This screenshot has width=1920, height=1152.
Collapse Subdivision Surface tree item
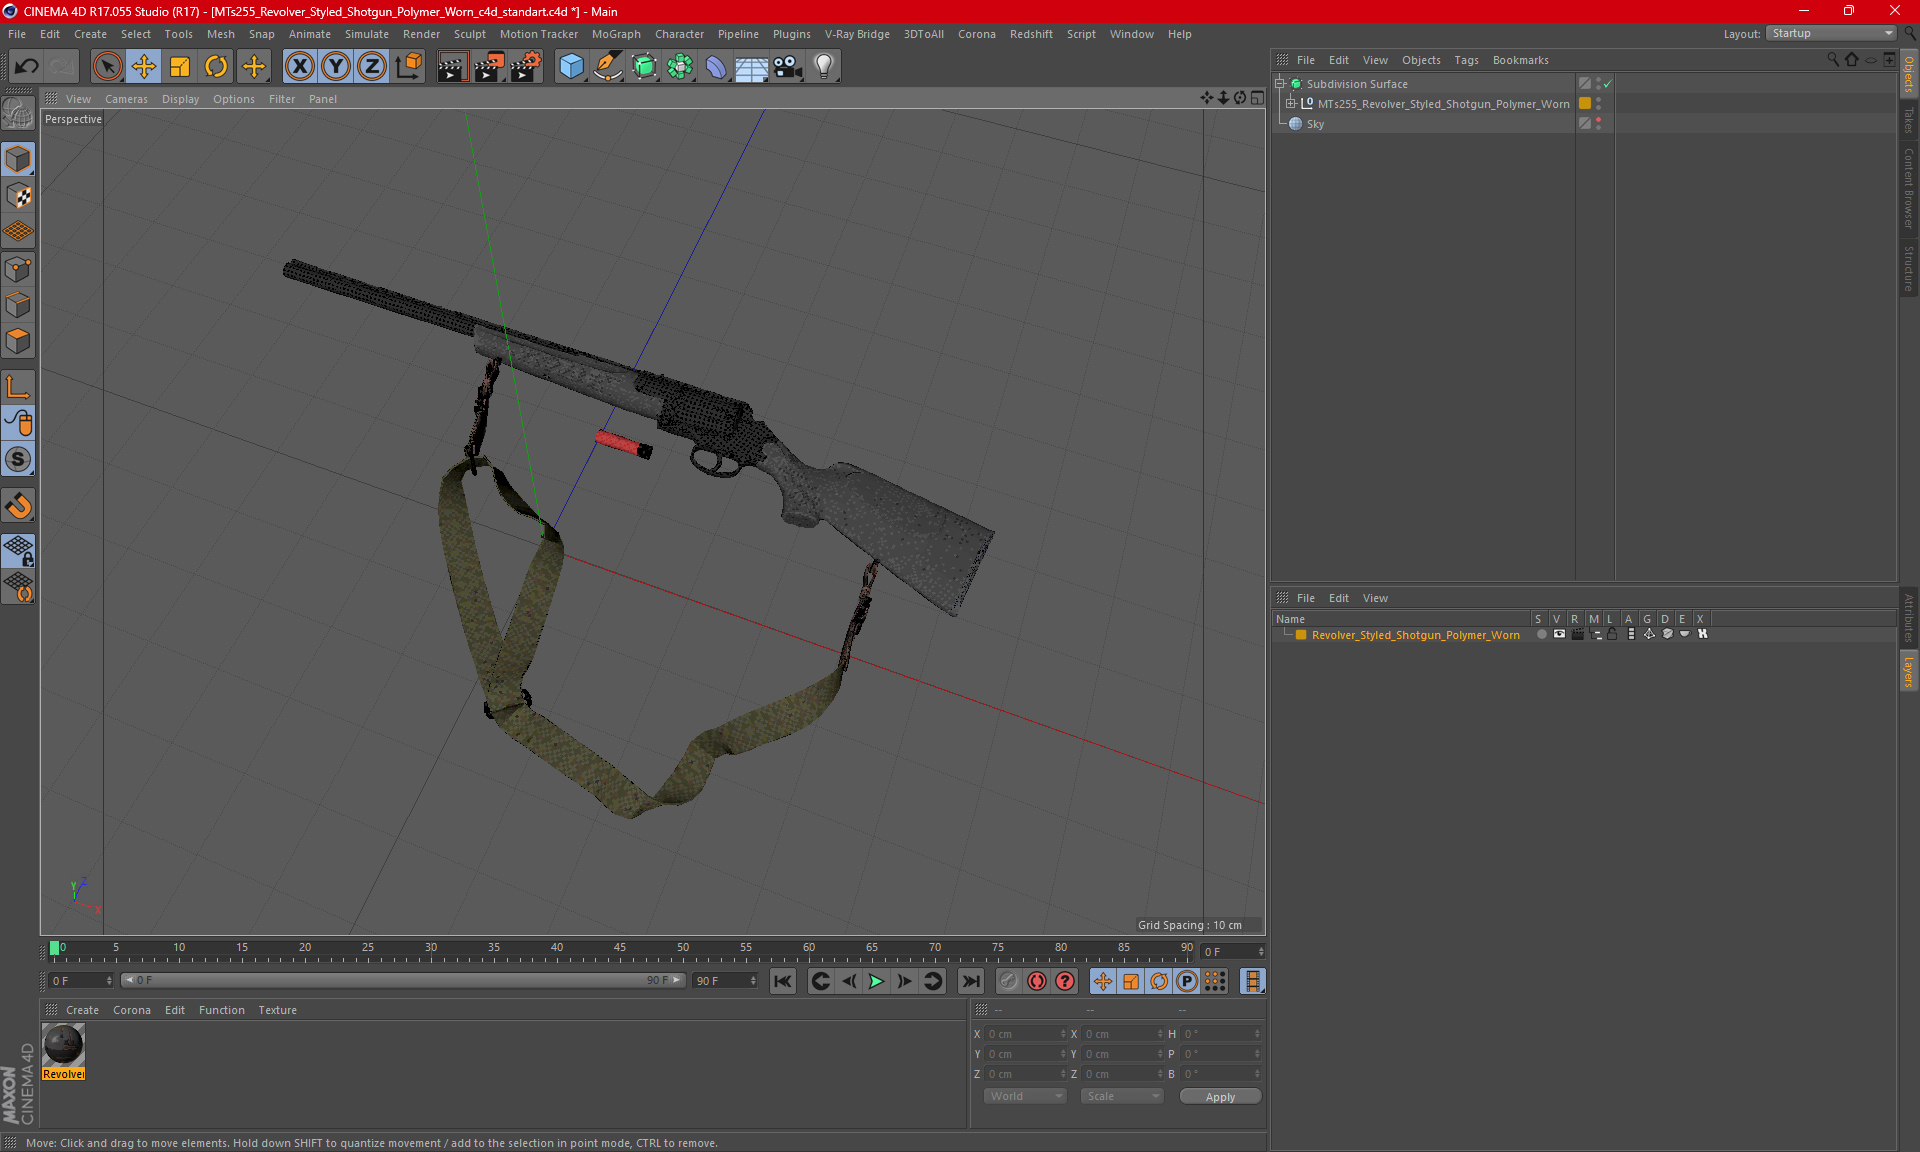tap(1279, 84)
